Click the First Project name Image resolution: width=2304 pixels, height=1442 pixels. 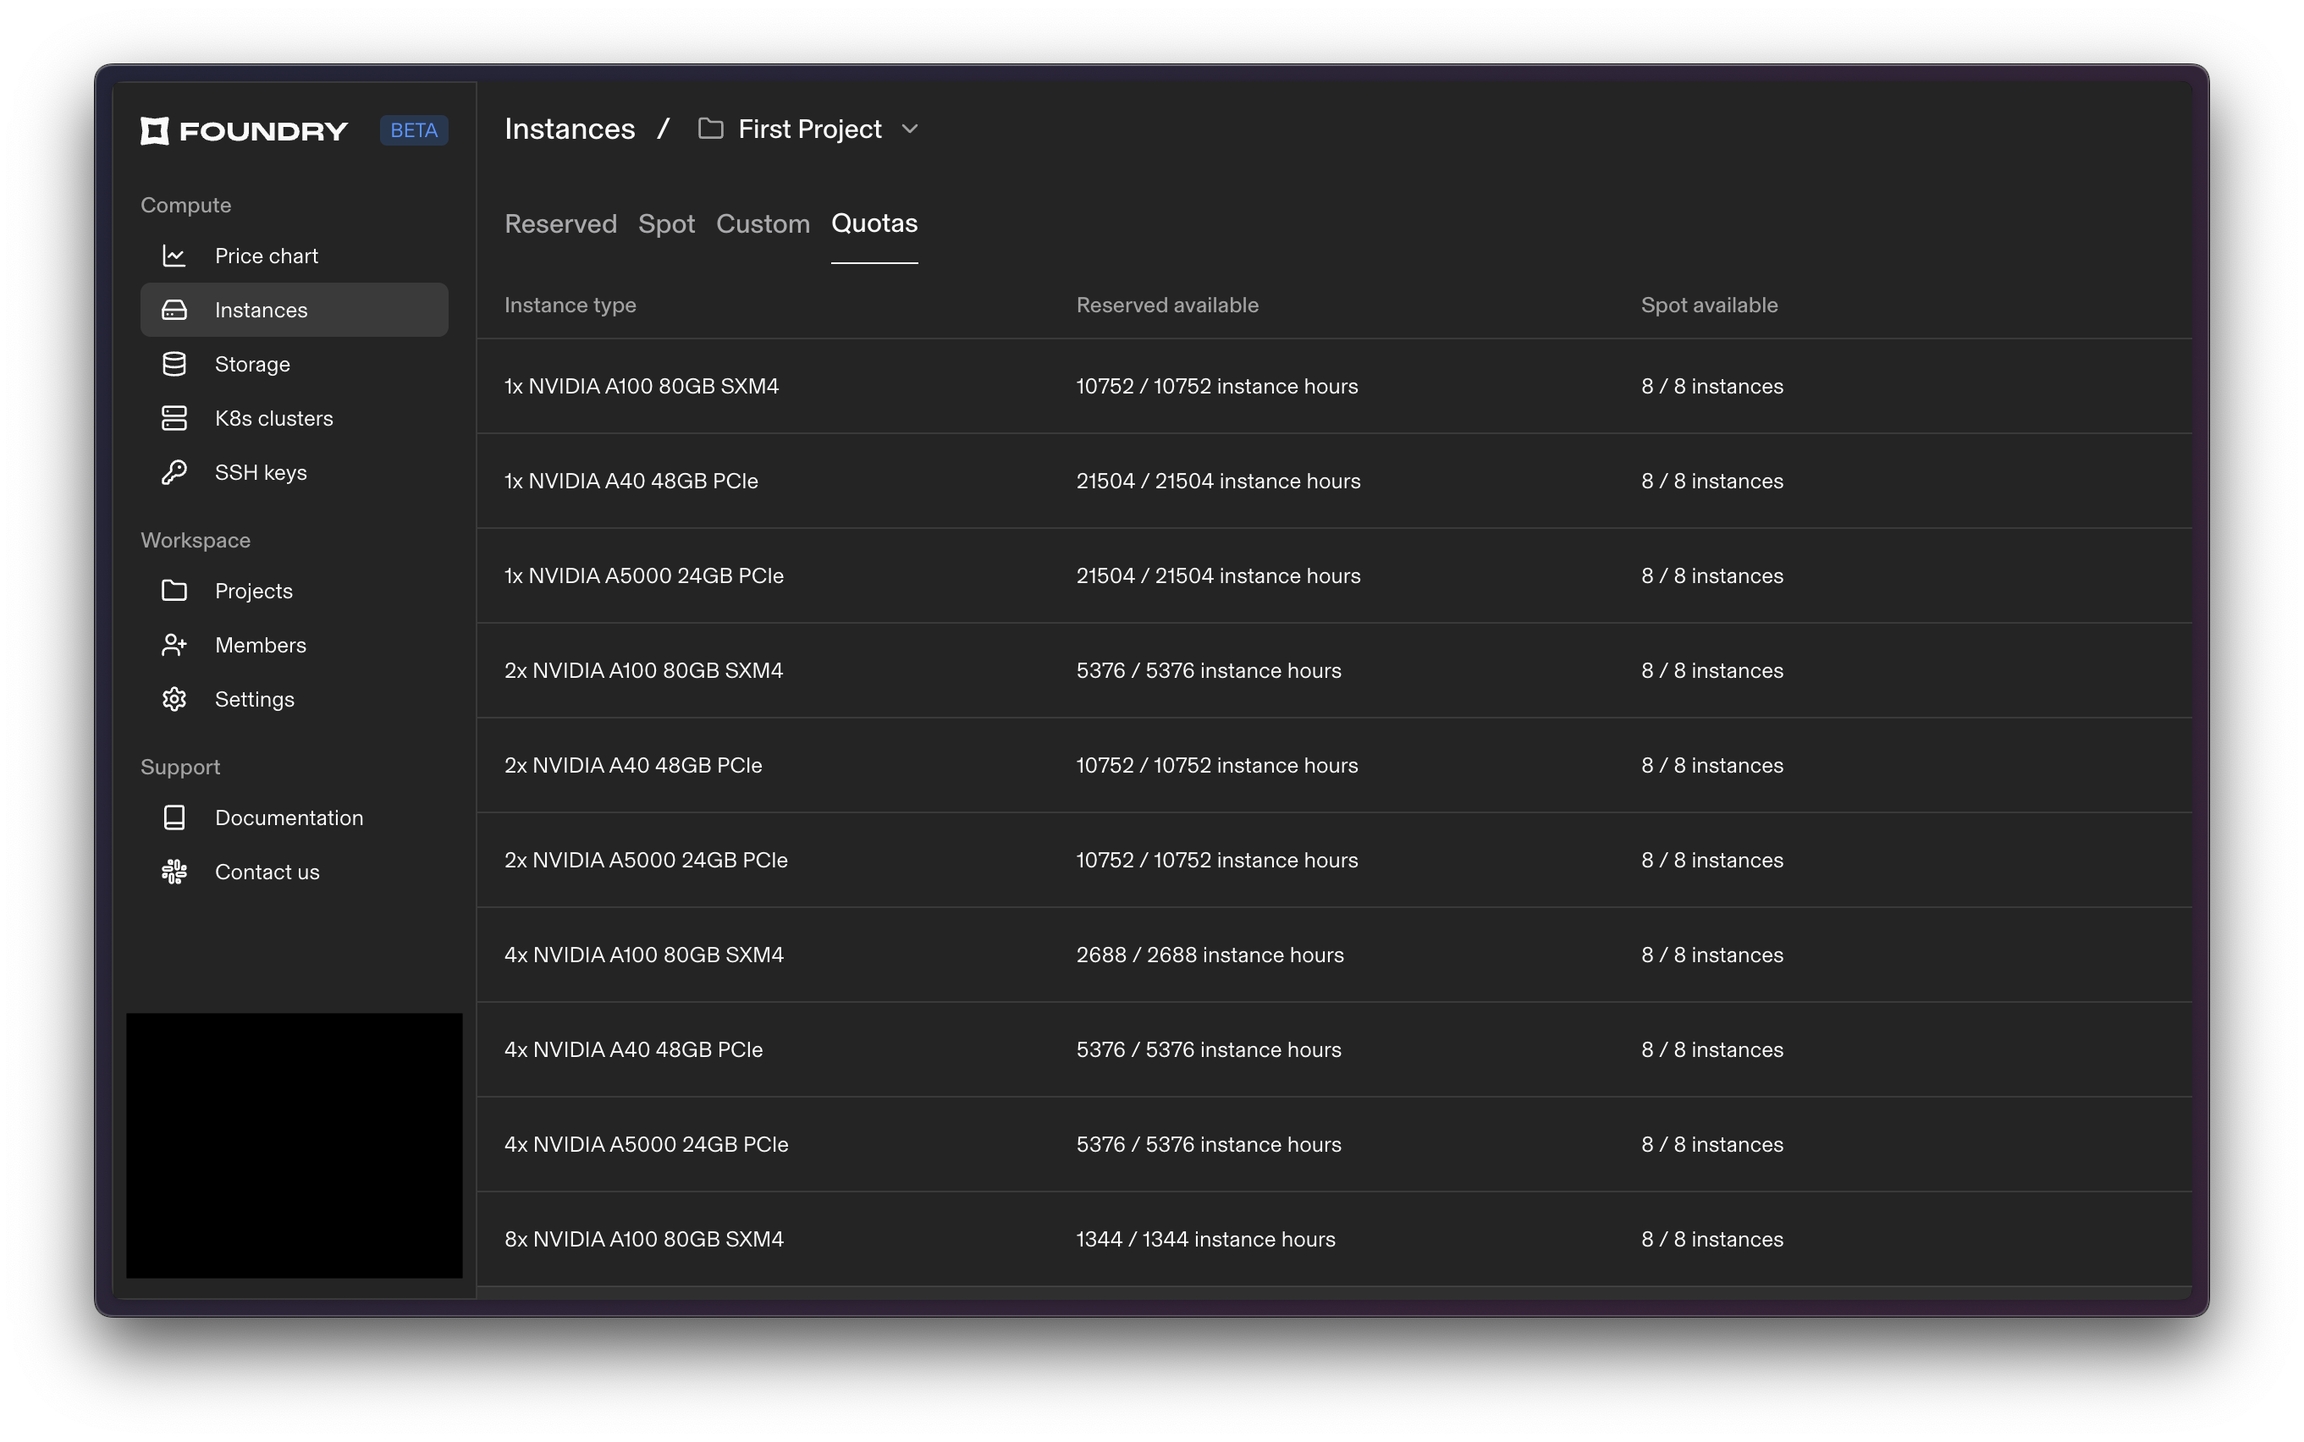(x=810, y=129)
